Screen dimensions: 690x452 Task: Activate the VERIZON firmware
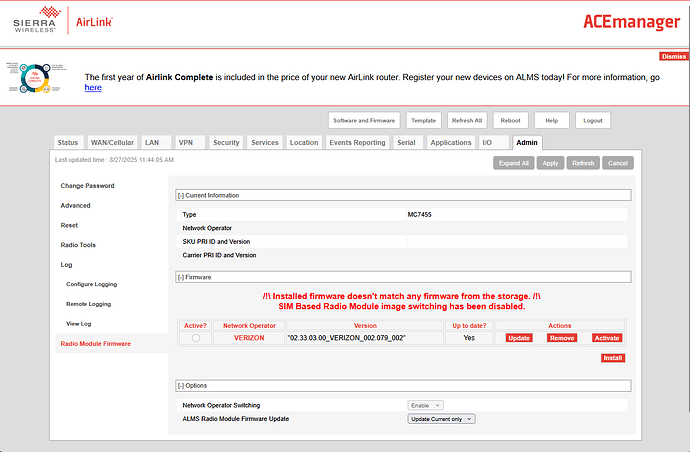(x=607, y=338)
